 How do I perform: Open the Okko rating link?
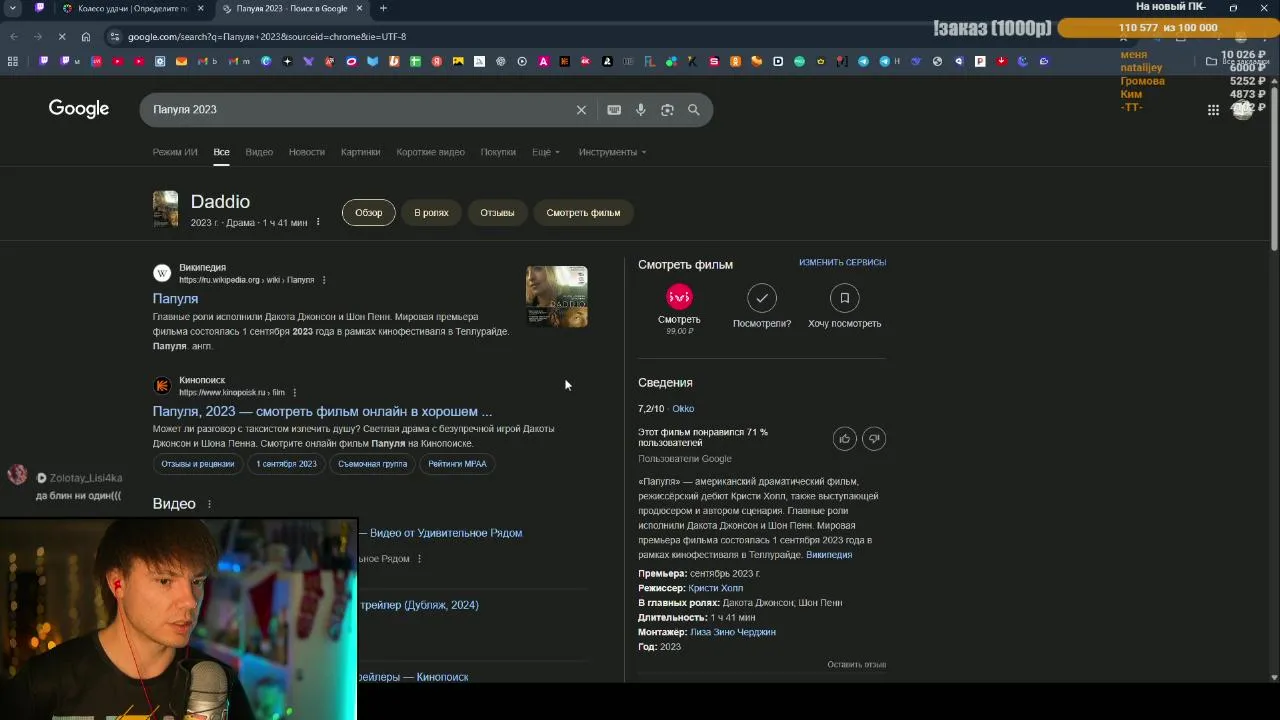point(683,409)
